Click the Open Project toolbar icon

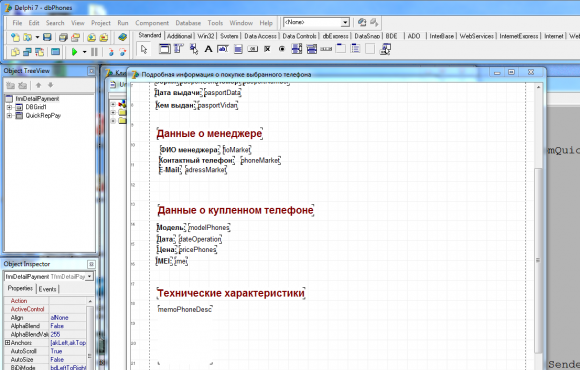(75, 37)
